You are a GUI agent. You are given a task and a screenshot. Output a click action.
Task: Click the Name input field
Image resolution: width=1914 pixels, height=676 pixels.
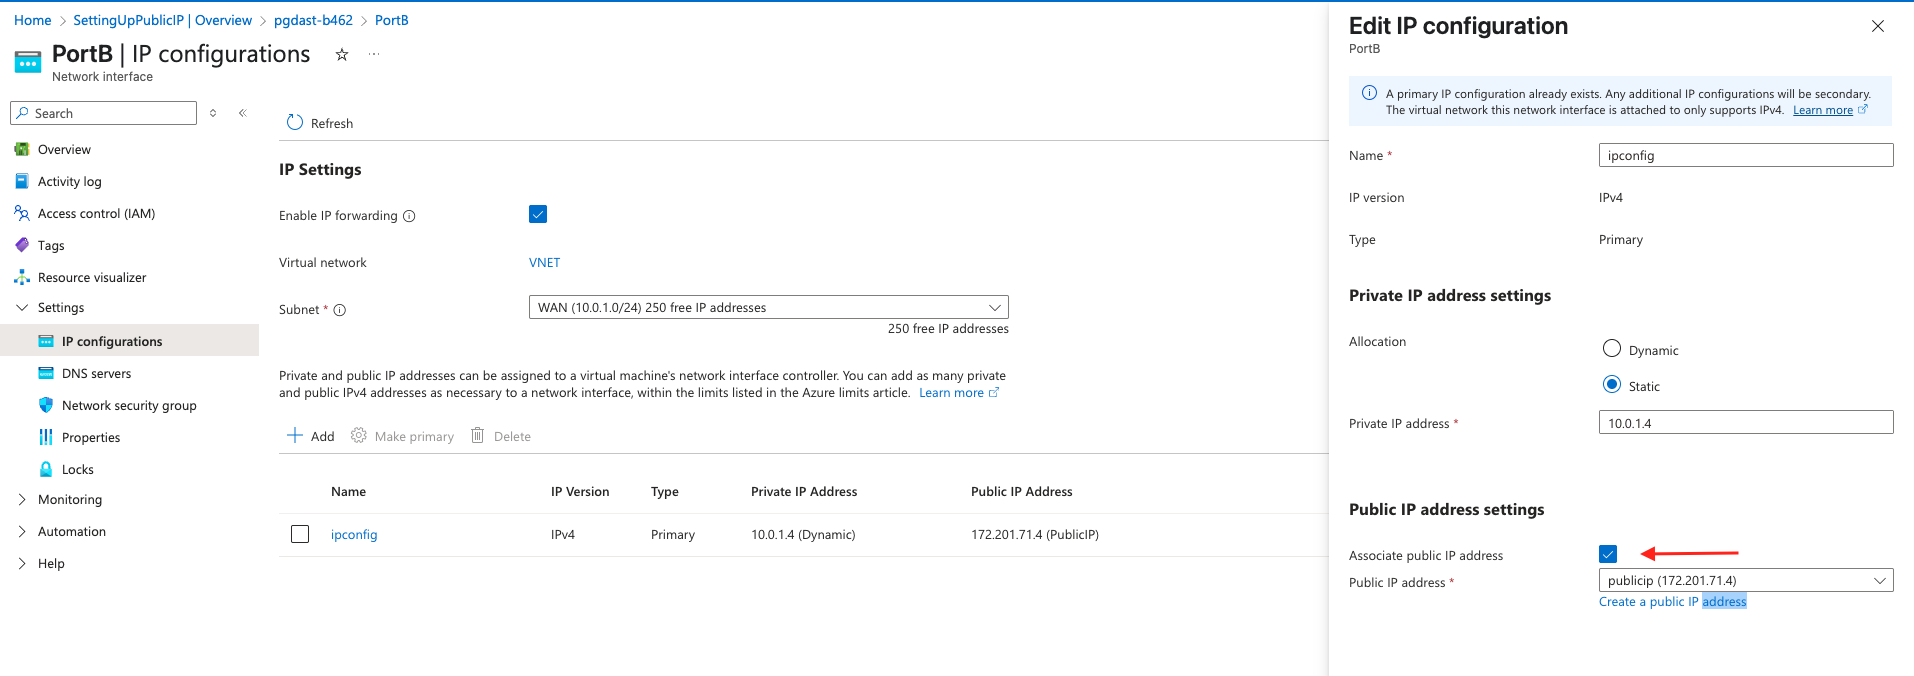[x=1746, y=155]
